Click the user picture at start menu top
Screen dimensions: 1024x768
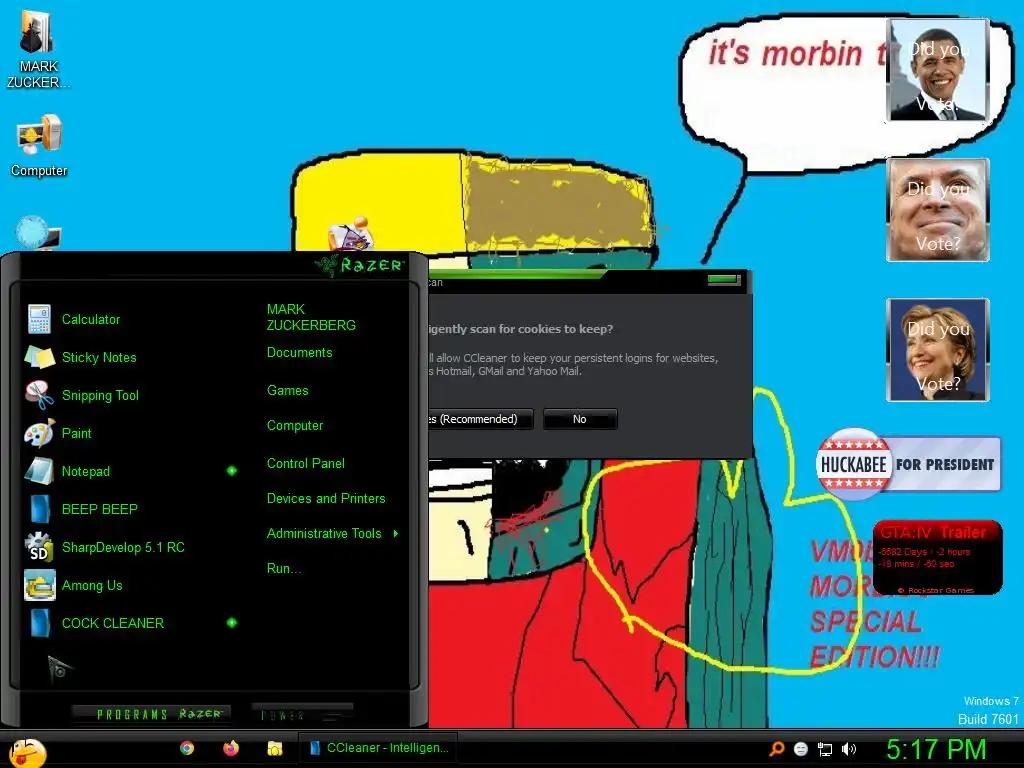click(x=351, y=235)
